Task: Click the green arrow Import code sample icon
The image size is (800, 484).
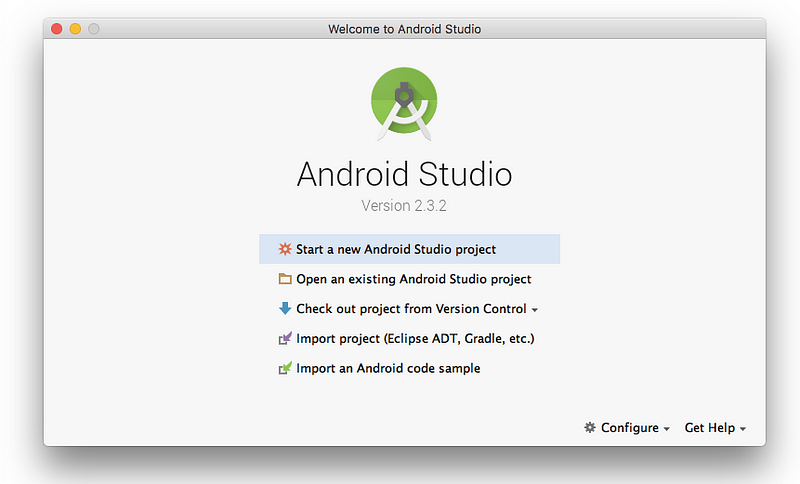Action: 285,368
